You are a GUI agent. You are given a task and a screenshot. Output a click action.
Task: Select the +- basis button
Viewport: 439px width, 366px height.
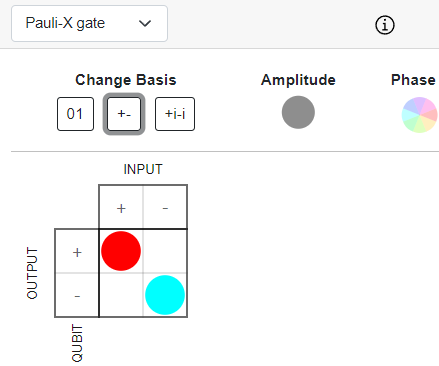[x=124, y=114]
